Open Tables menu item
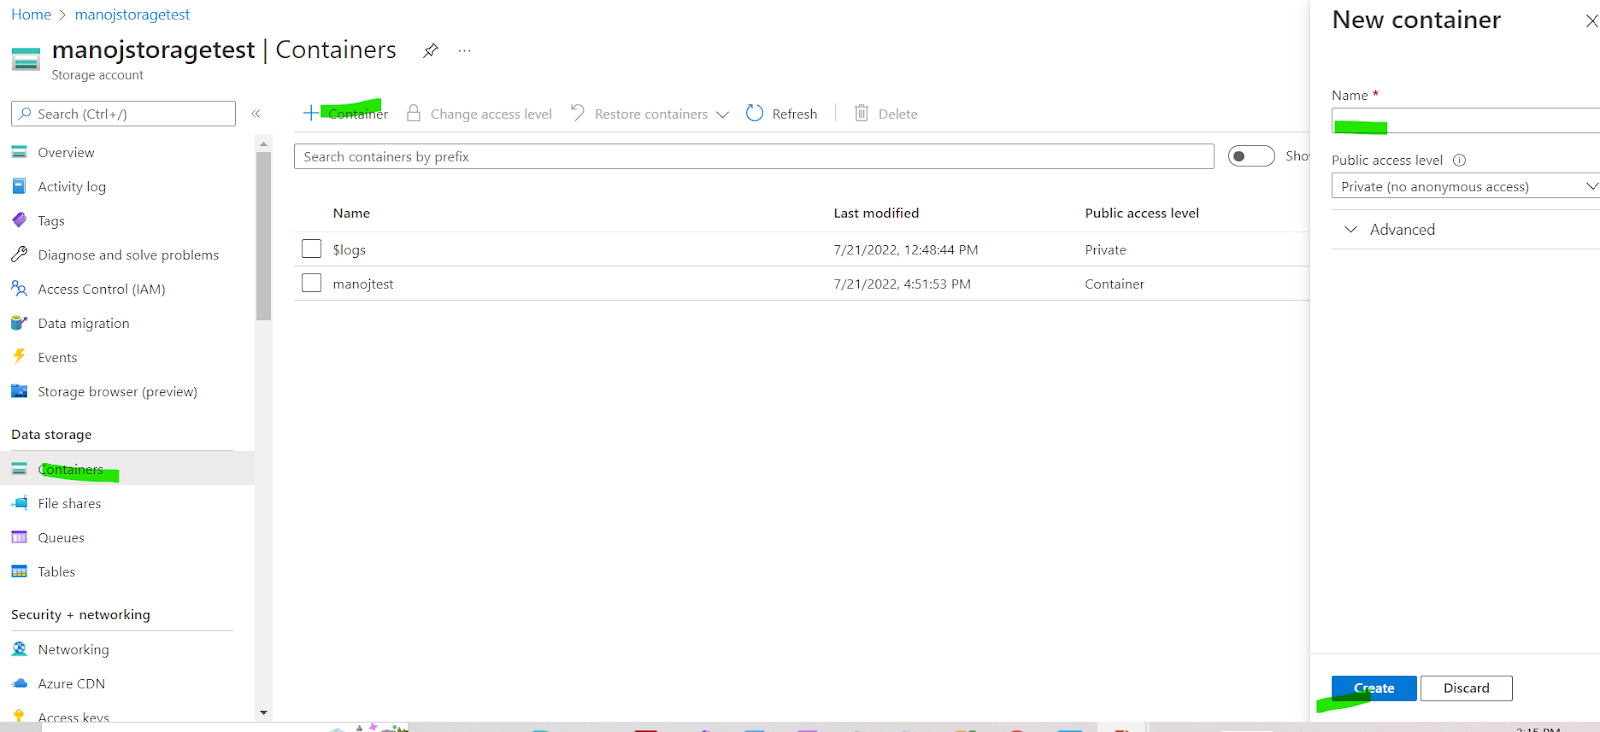Viewport: 1600px width, 732px height. tap(57, 571)
